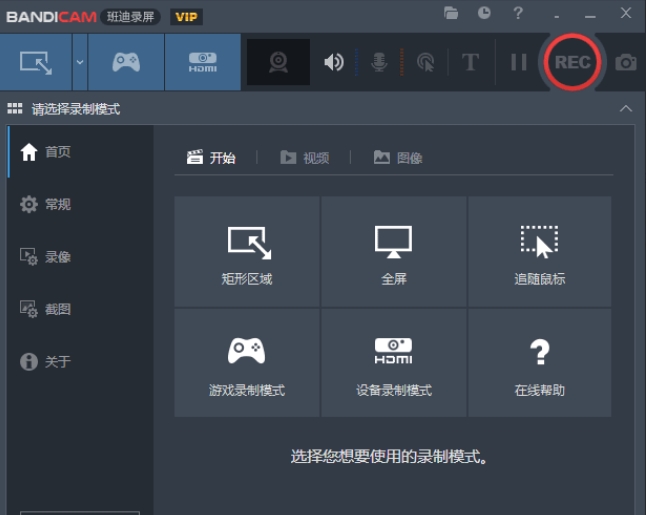Screen dimensions: 646x515
Task: Choose the 设备录制模式 tile
Action: point(393,363)
